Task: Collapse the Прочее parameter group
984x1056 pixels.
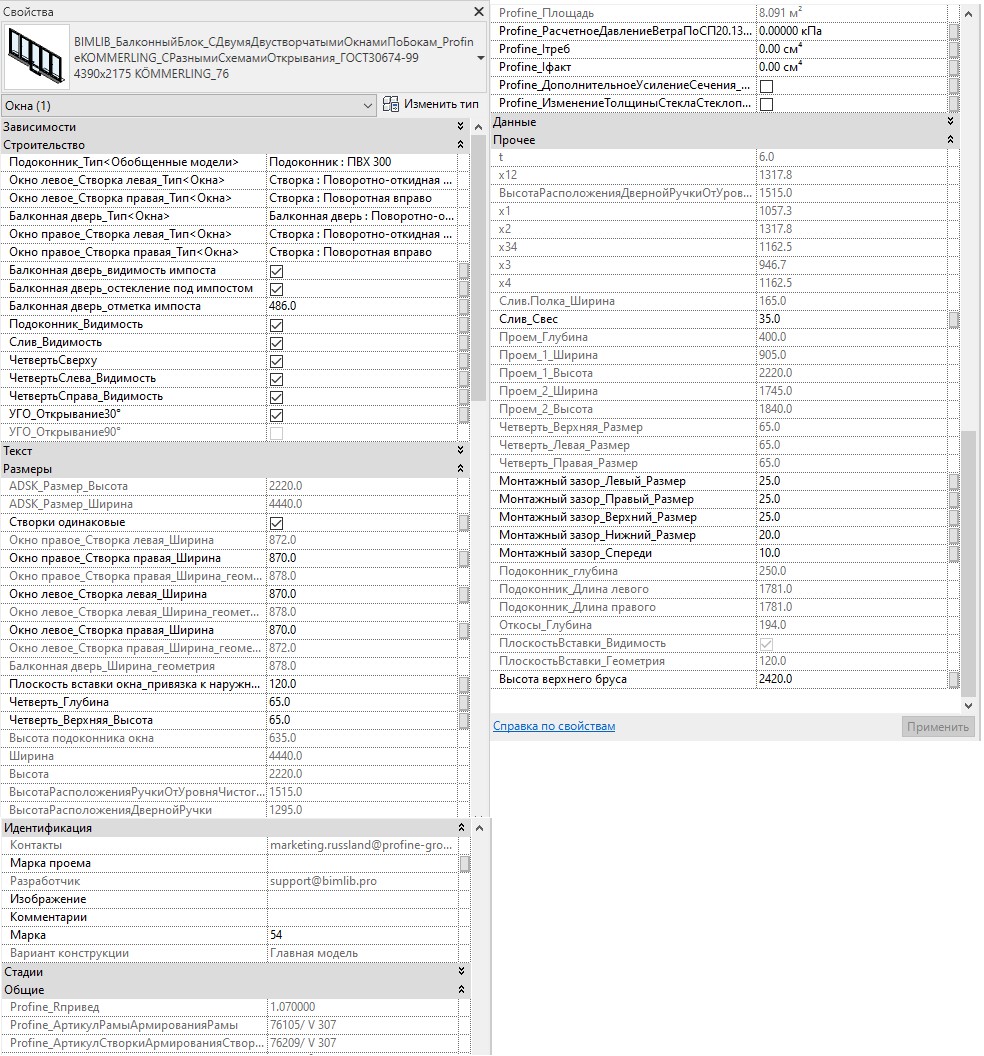Action: [x=949, y=140]
